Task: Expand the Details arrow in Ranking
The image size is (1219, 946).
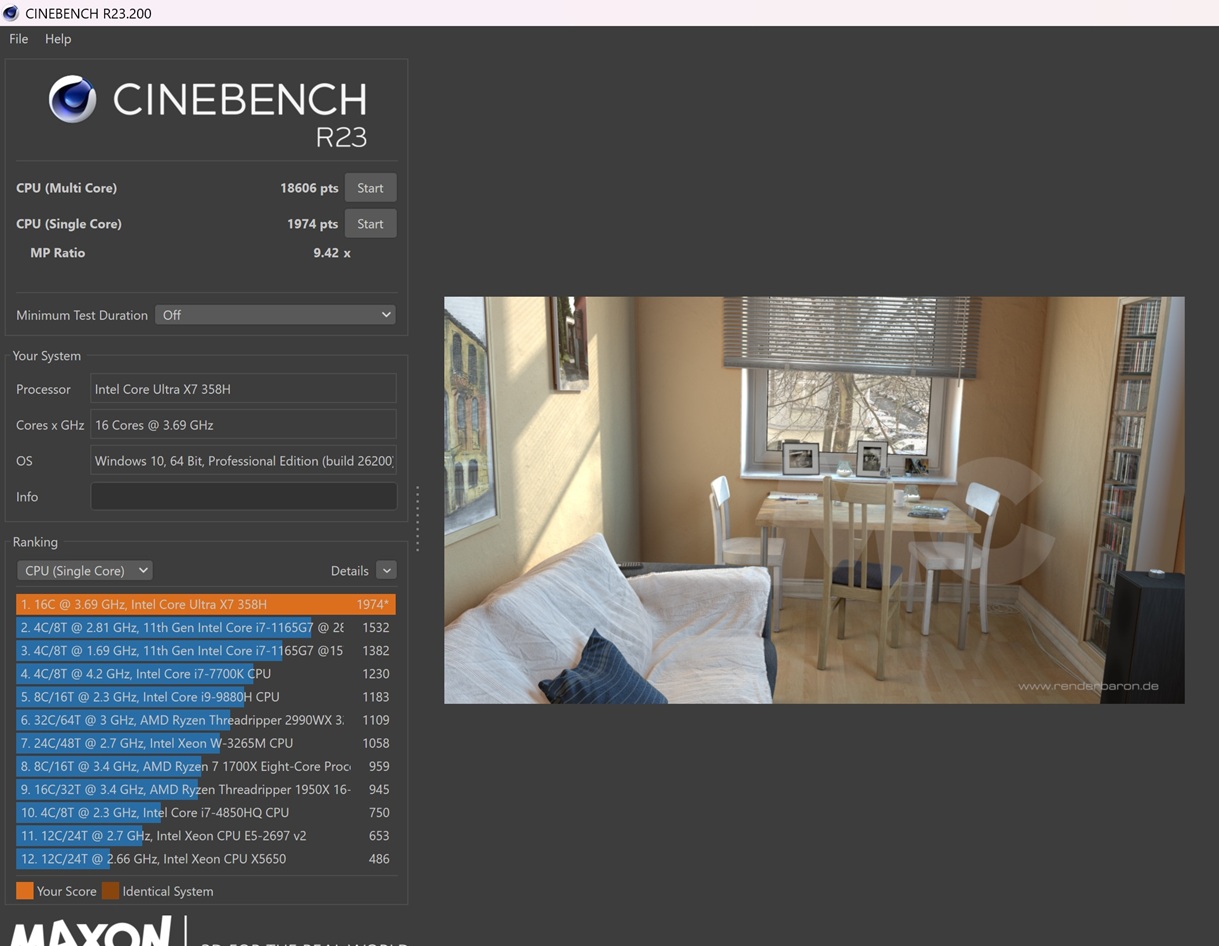Action: point(386,570)
